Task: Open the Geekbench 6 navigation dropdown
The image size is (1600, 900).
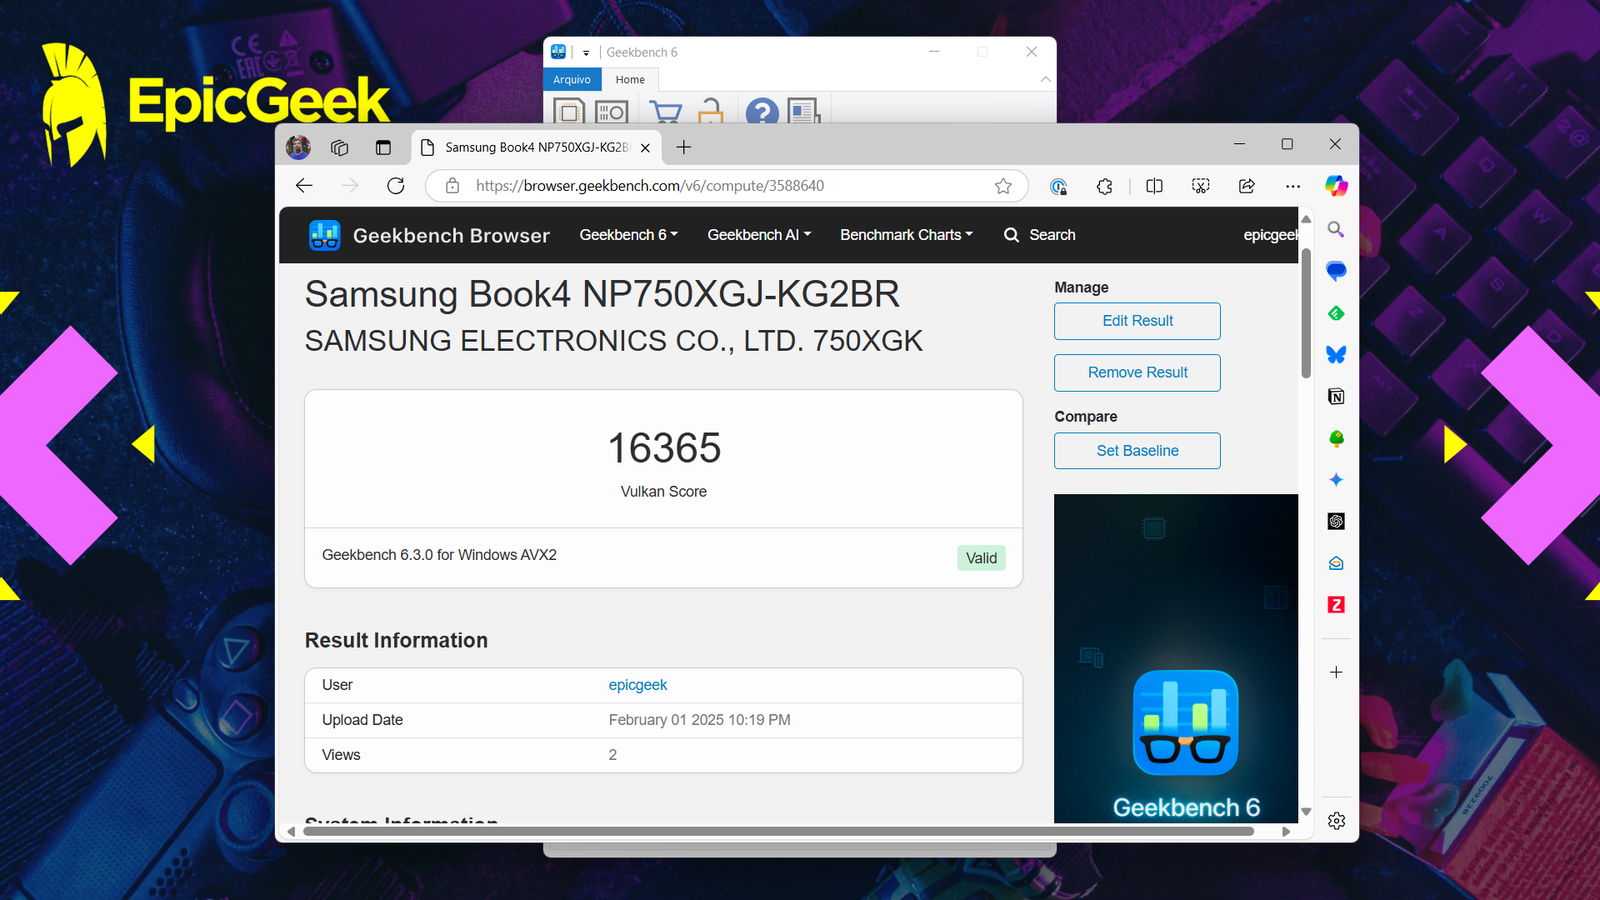Action: pos(627,235)
